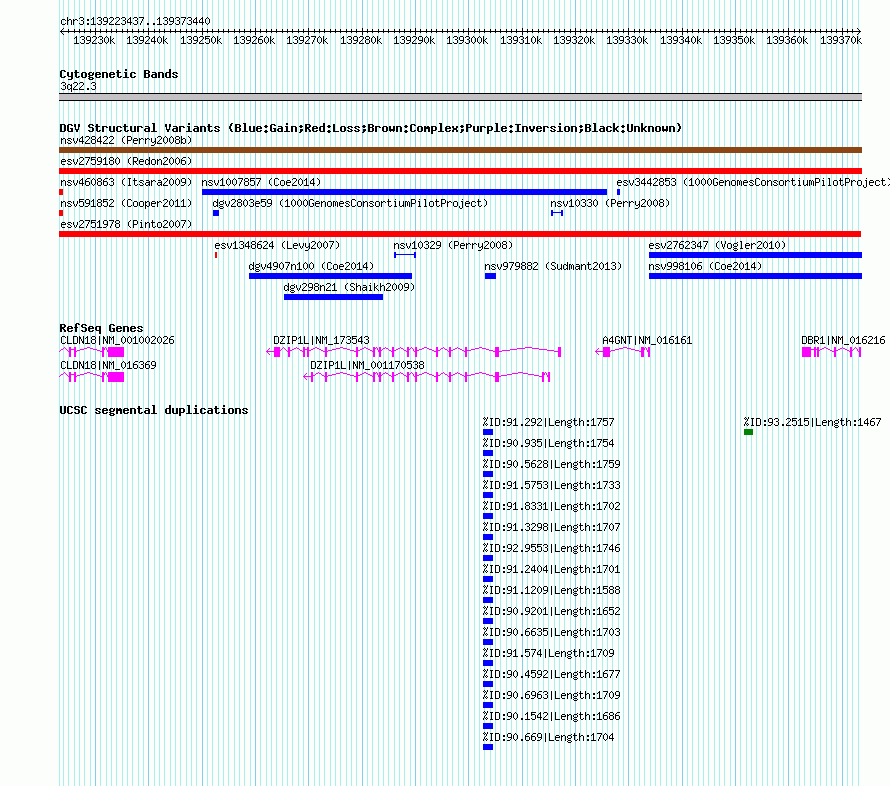
Task: Click the nsv1007857 (Coe2014) label
Action: click(261, 182)
